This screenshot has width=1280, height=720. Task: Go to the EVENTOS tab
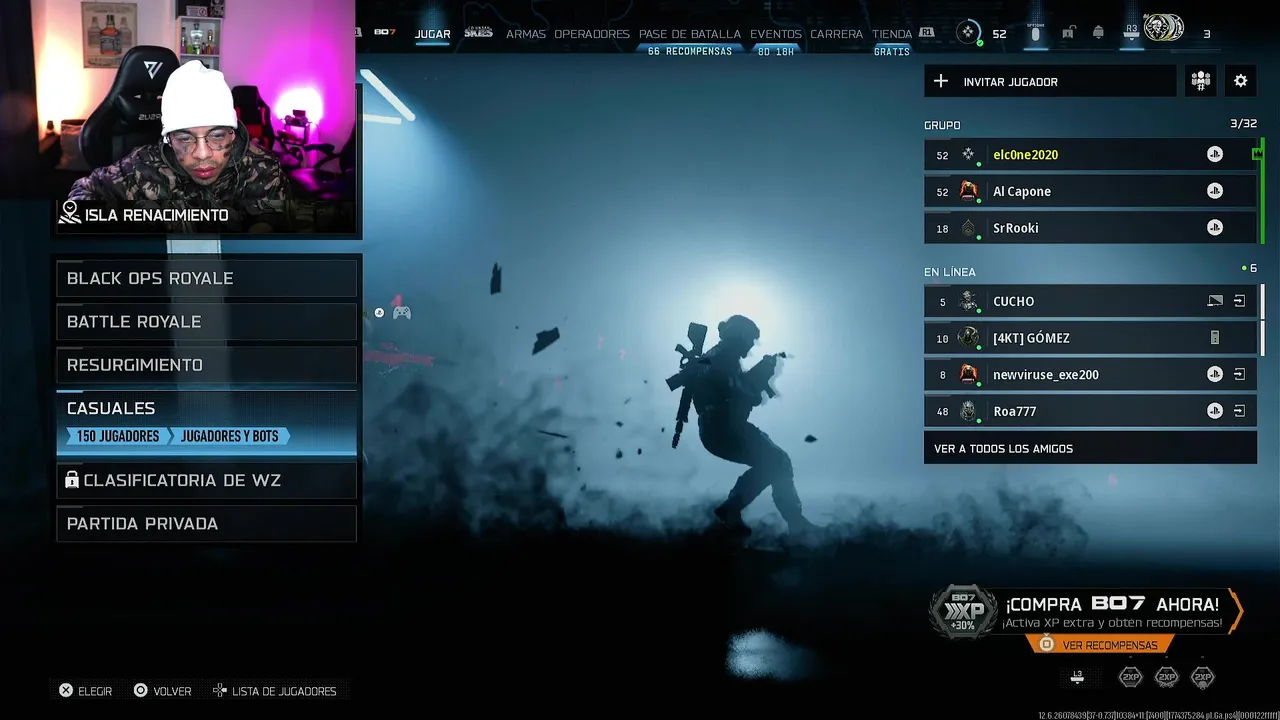point(776,34)
